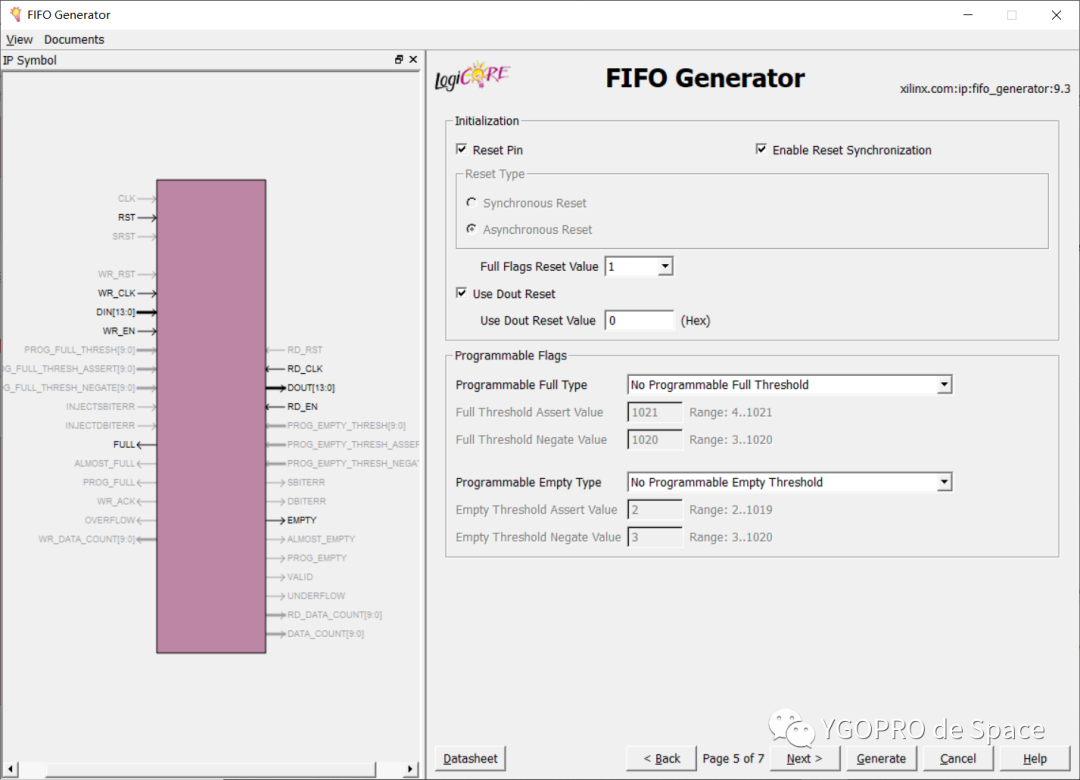1080x780 pixels.
Task: Click the ALMOST_EMPTY port label
Action: [321, 539]
